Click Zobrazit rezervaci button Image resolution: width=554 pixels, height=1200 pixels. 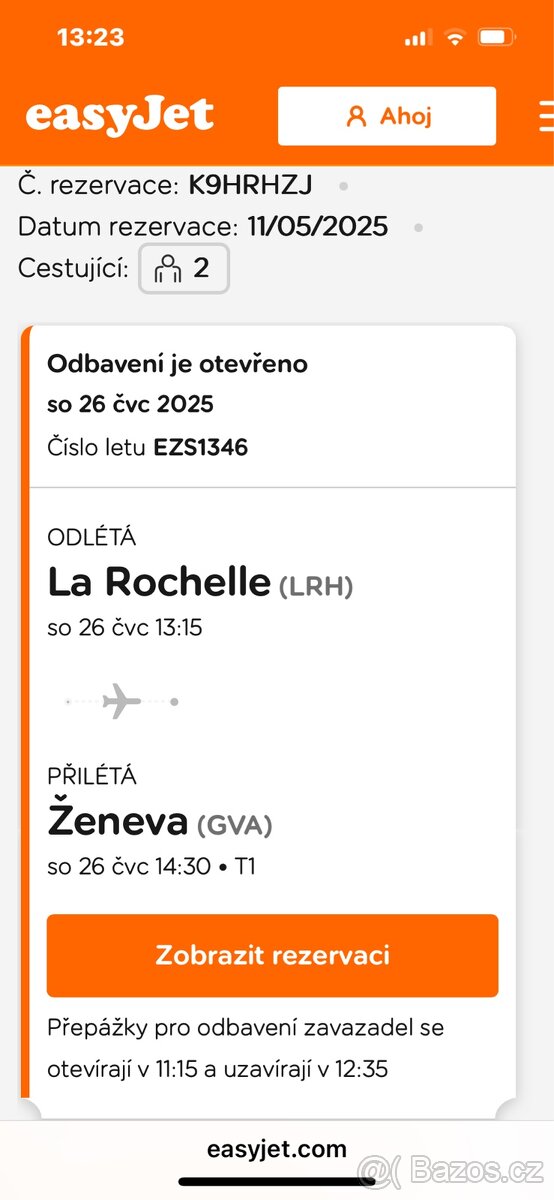tap(272, 955)
